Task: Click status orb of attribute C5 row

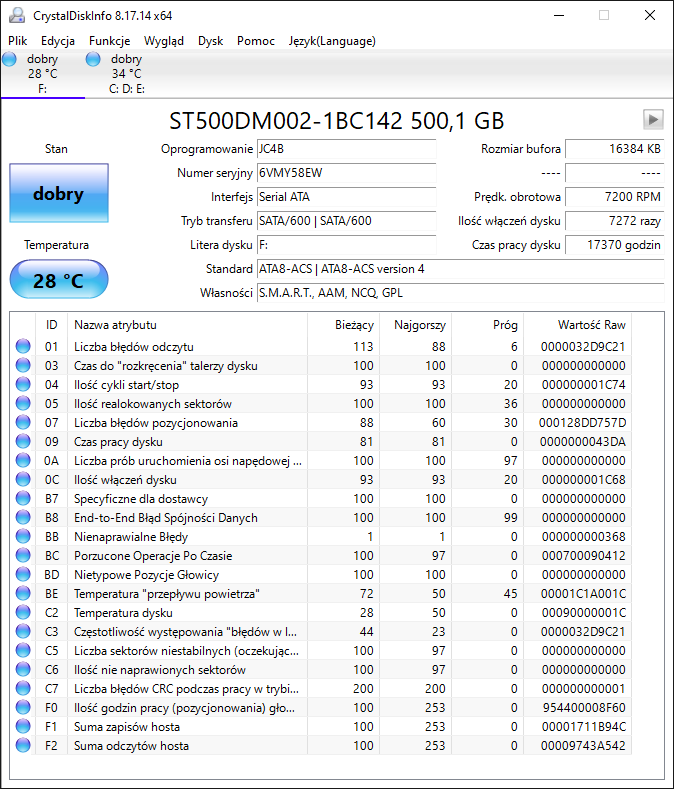Action: [x=23, y=650]
